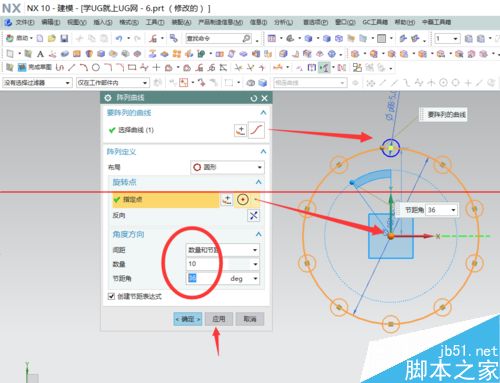This screenshot has height=383, width=500.
Task: Click the 应用 Apply button
Action: coord(219,319)
